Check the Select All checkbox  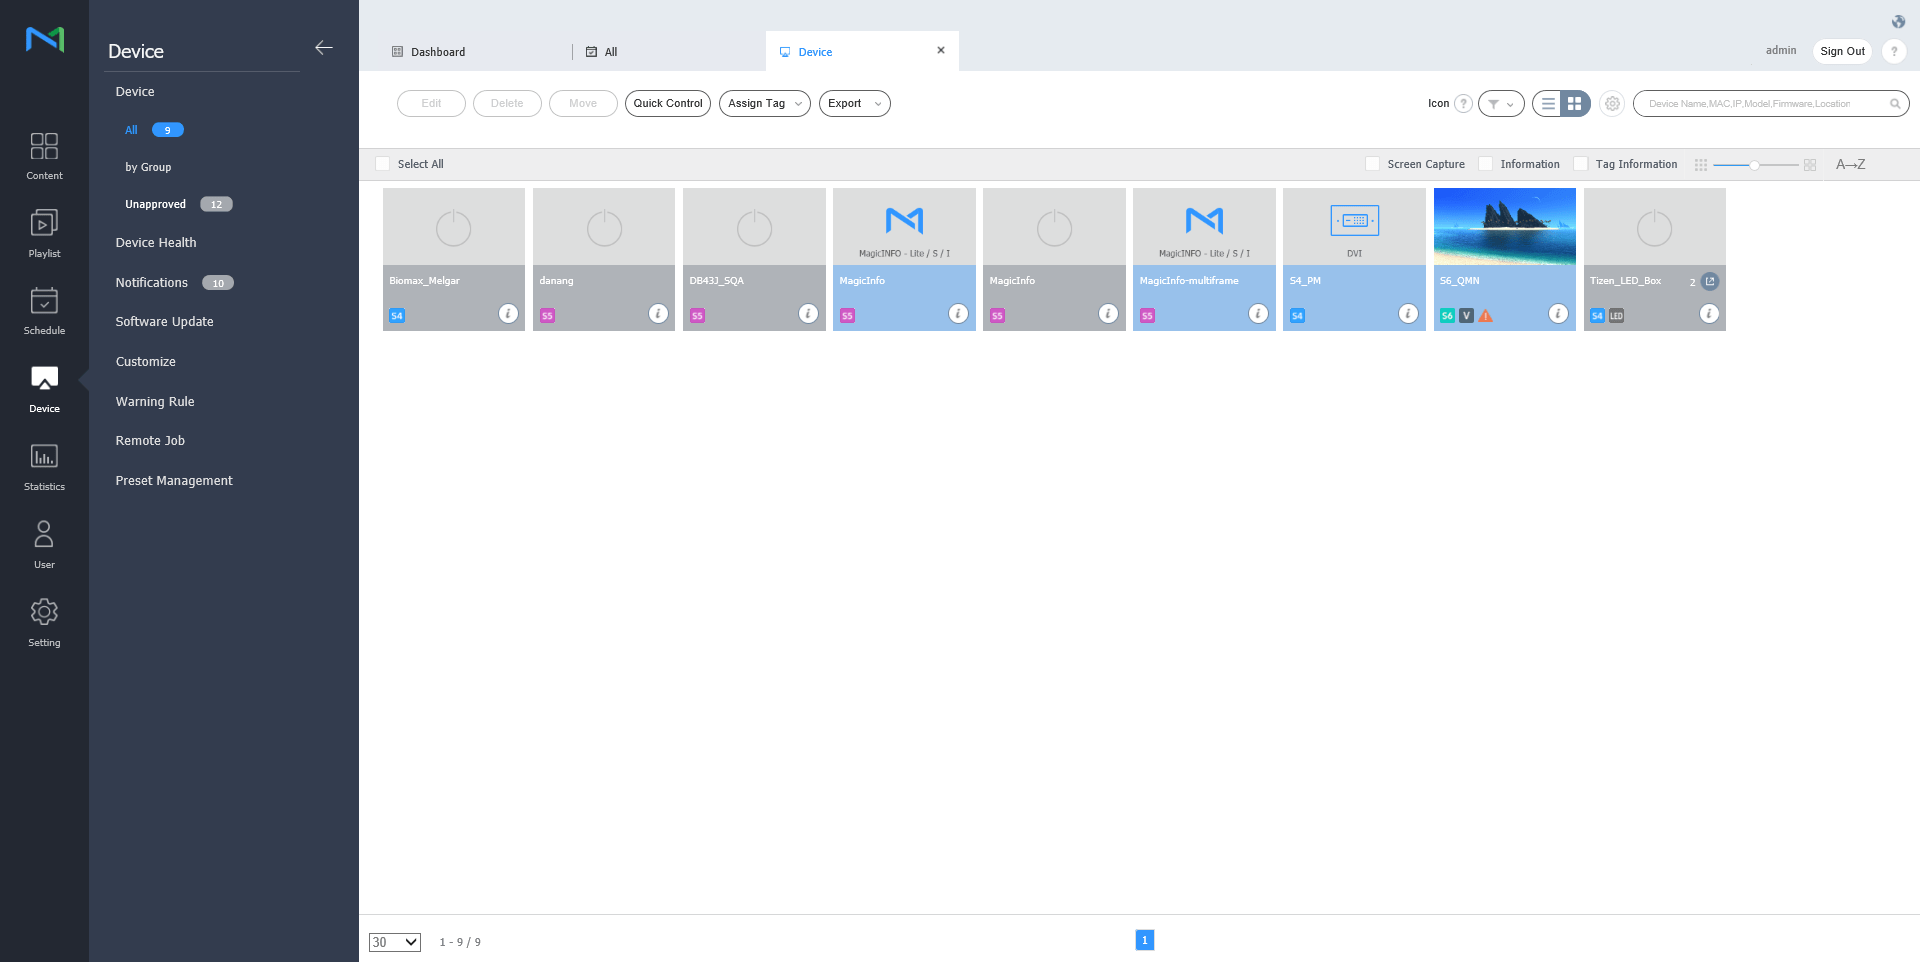tap(382, 164)
